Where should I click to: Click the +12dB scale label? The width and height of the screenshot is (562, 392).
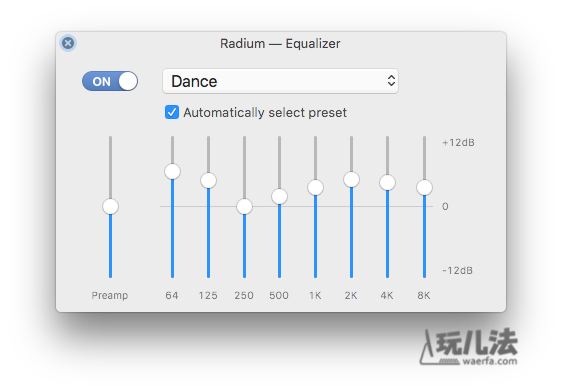(x=458, y=143)
